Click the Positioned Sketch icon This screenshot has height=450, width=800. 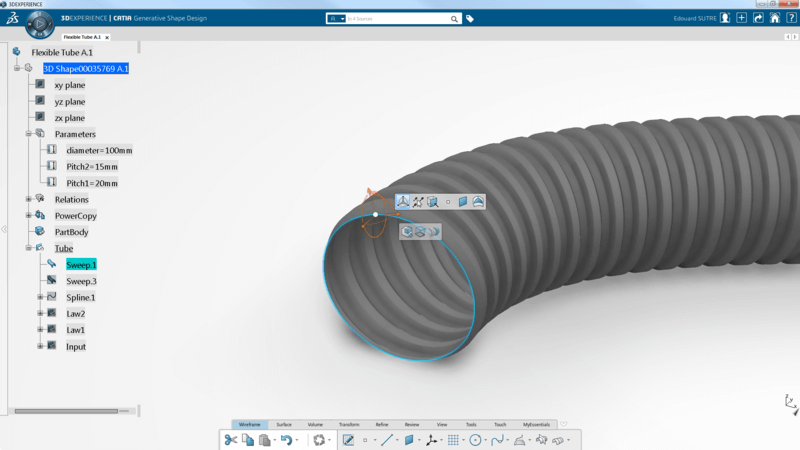348,440
